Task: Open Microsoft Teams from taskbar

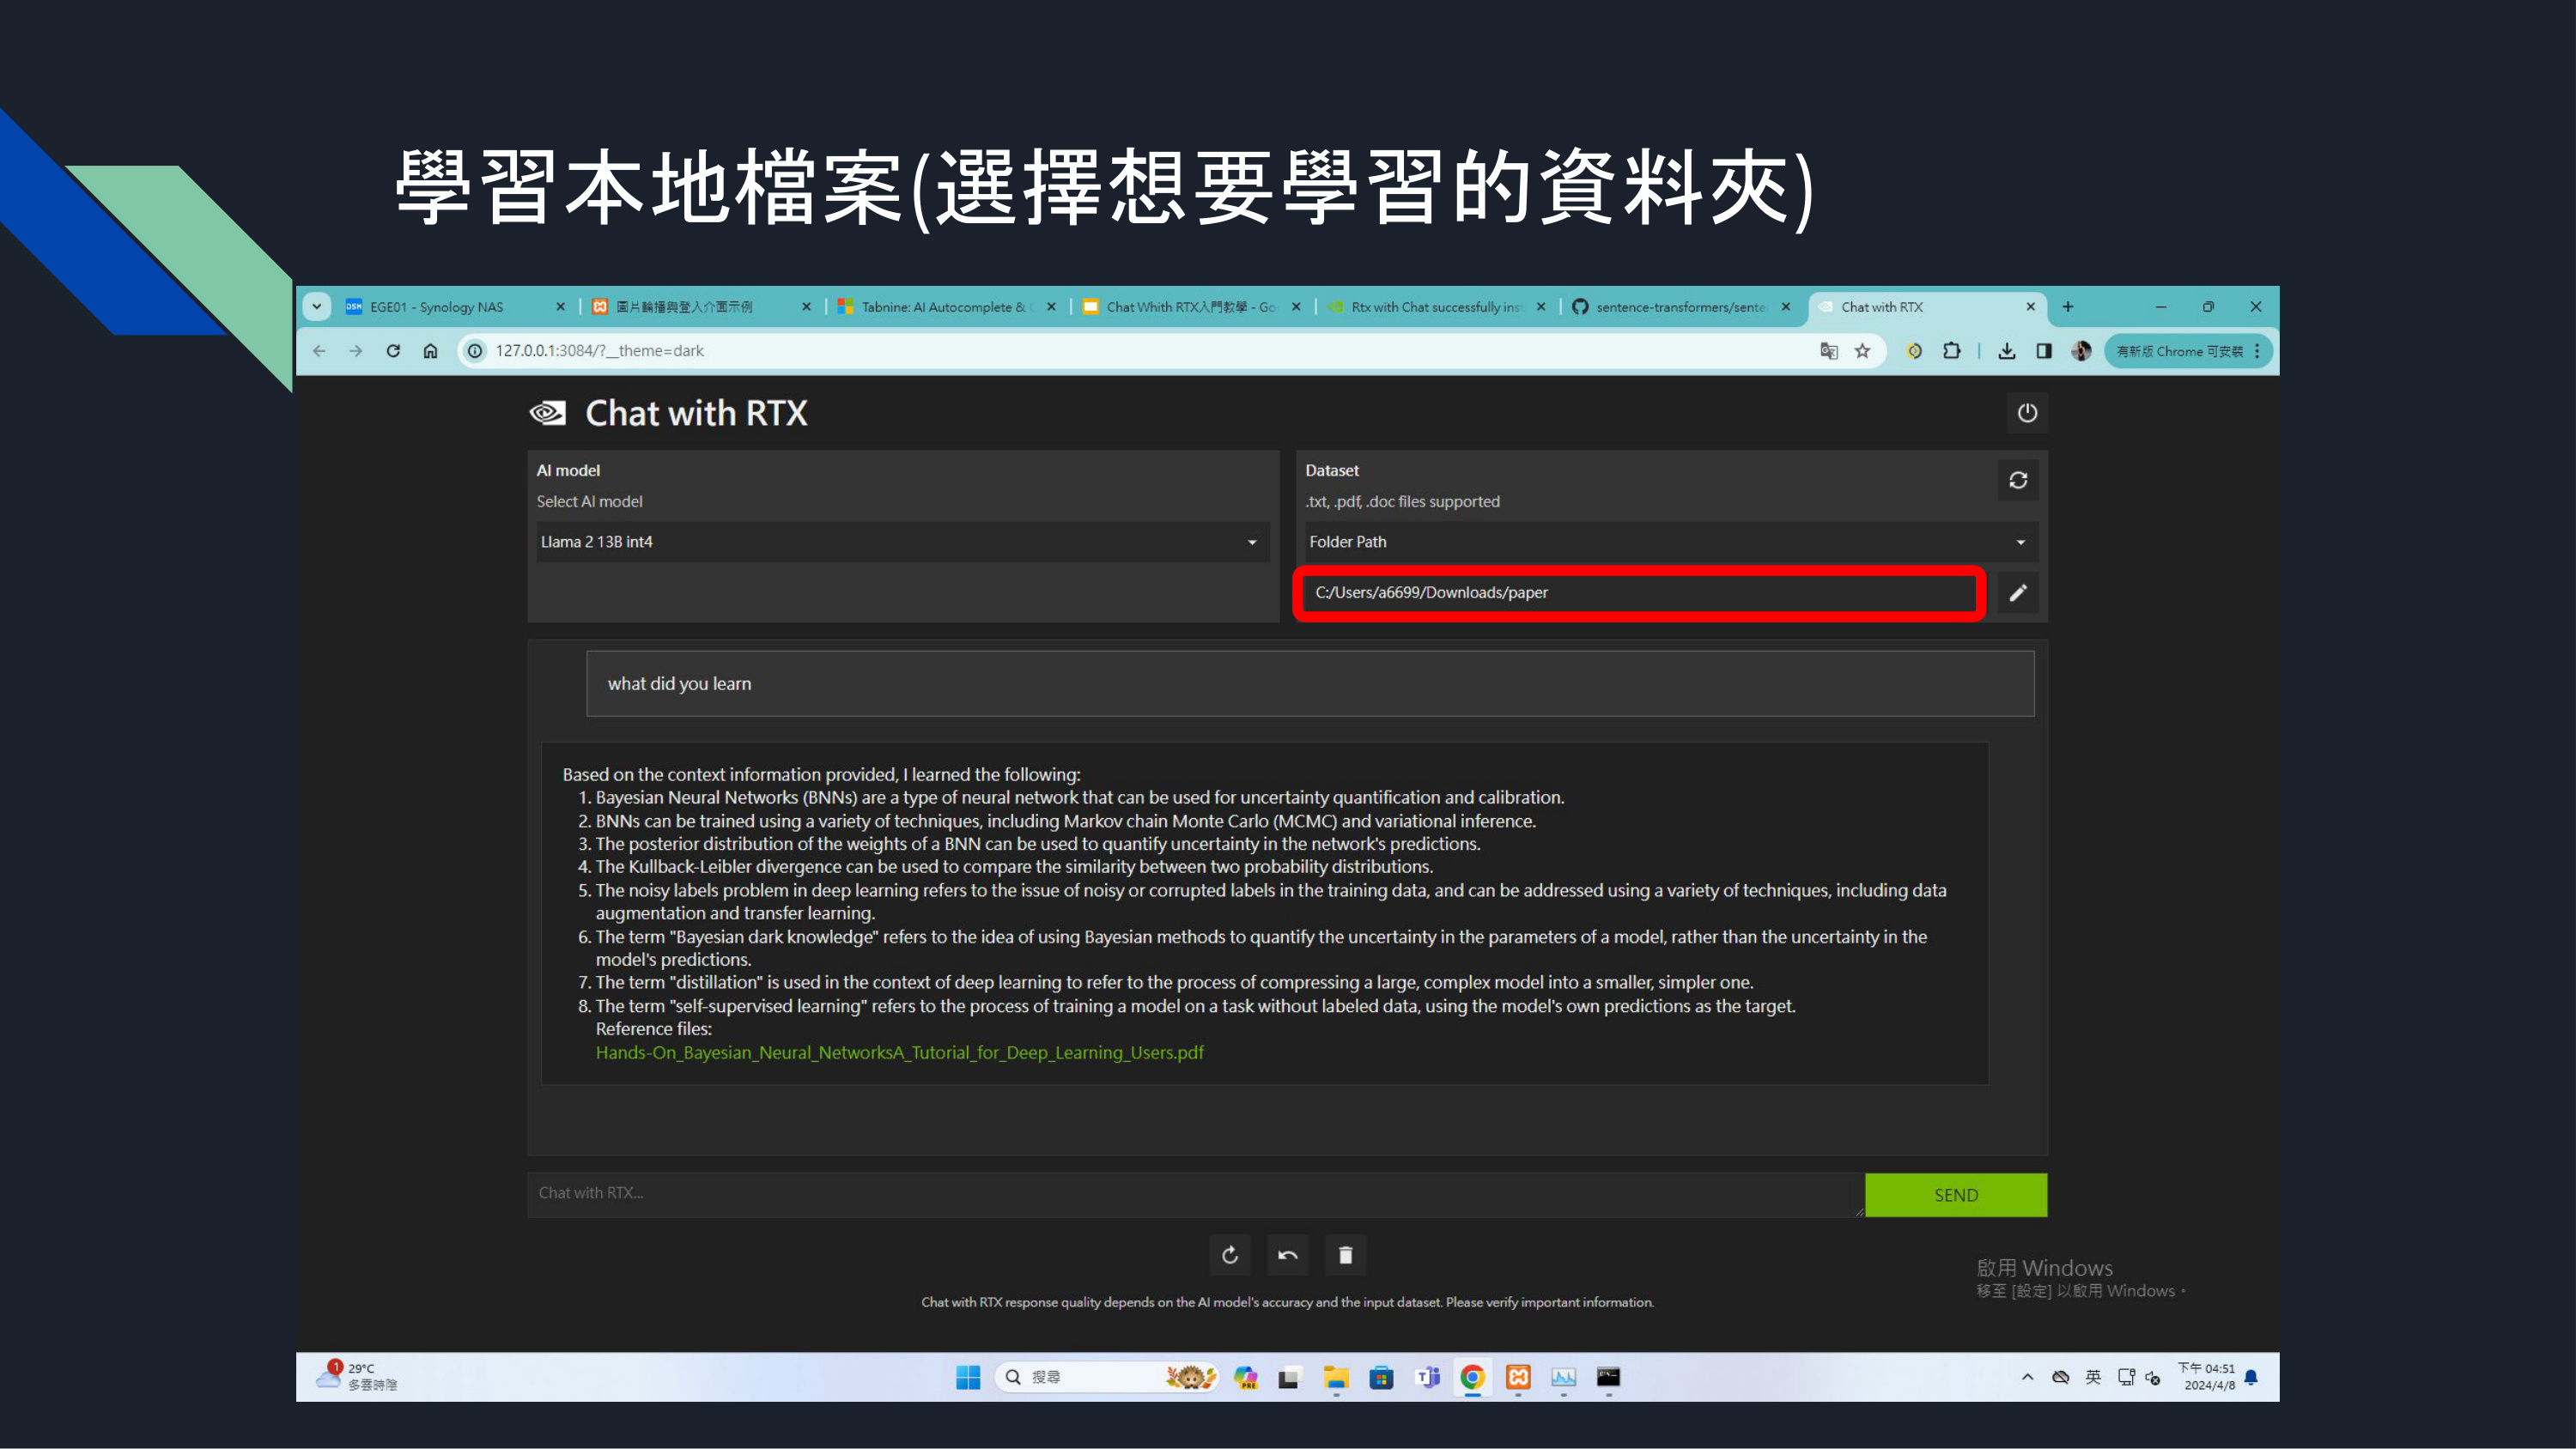Action: pyautogui.click(x=1428, y=1378)
